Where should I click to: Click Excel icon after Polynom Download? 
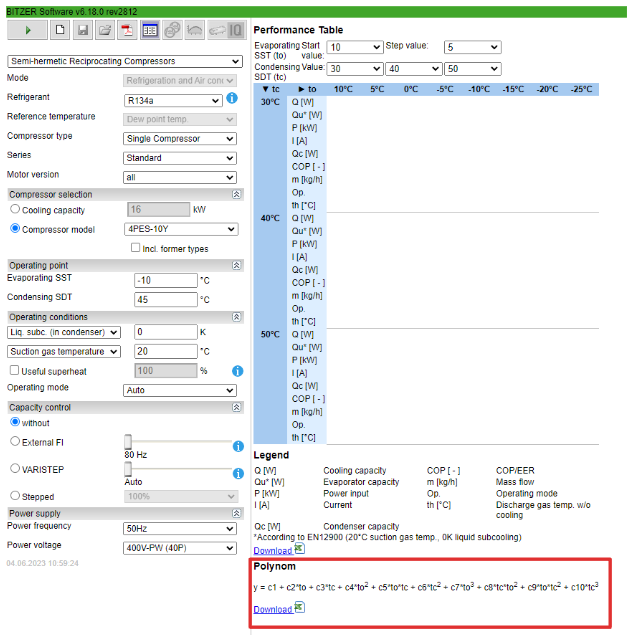tap(299, 607)
